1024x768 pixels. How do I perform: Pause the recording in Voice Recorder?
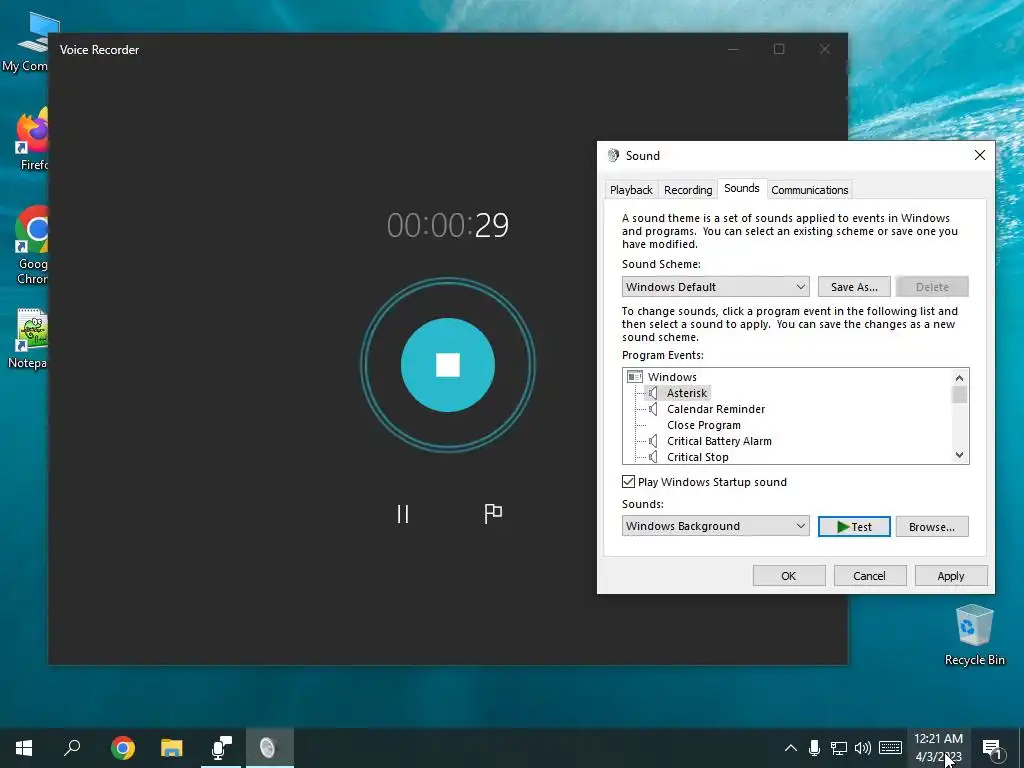403,514
